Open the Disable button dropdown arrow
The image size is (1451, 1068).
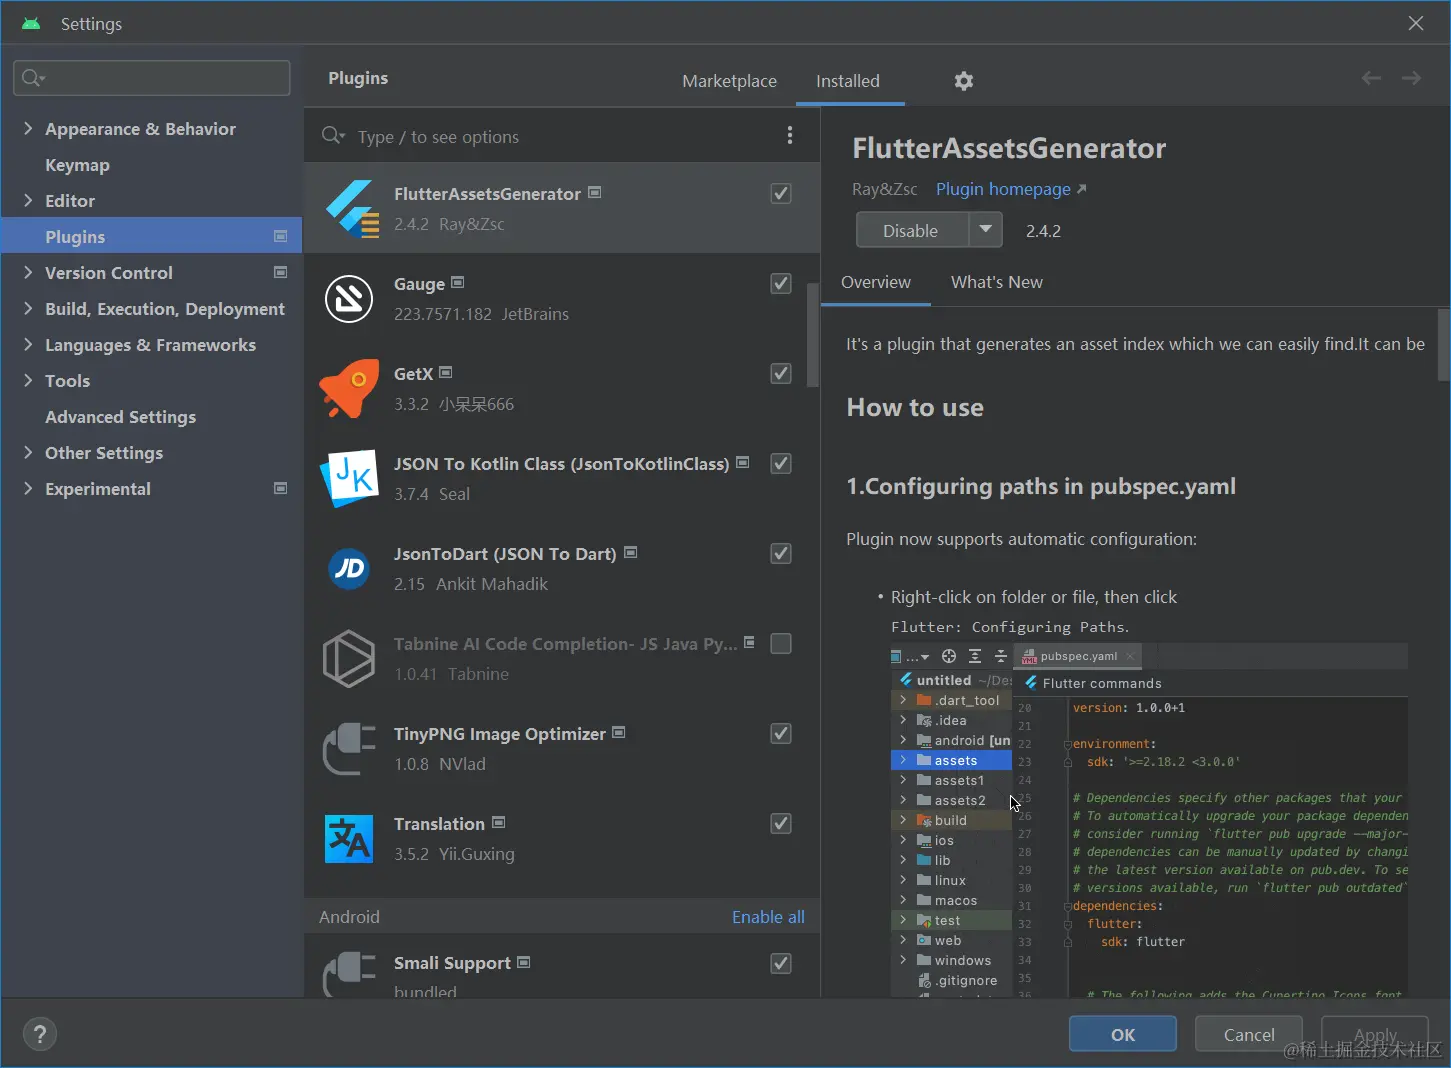[x=986, y=230]
